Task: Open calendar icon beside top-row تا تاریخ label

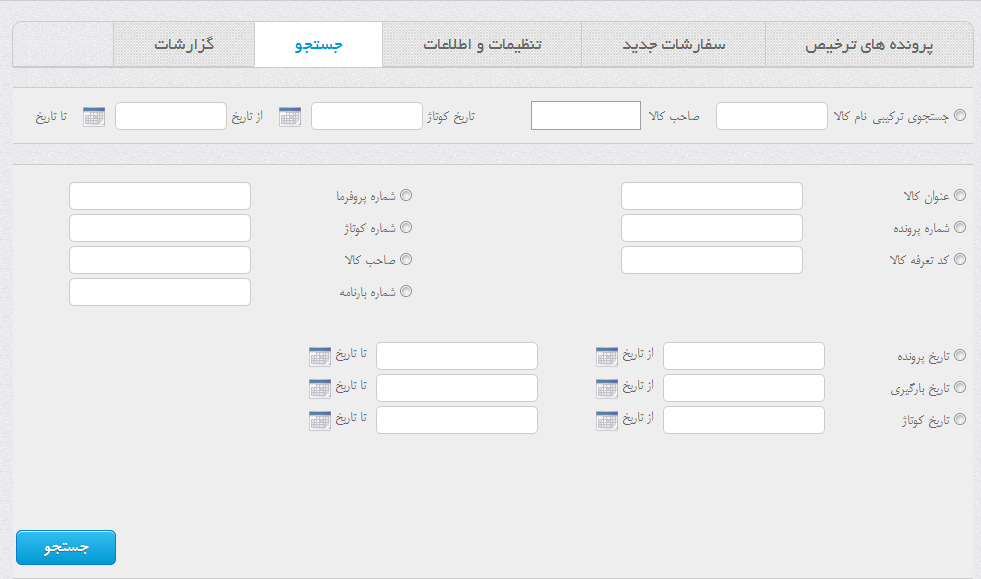Action: pos(94,116)
